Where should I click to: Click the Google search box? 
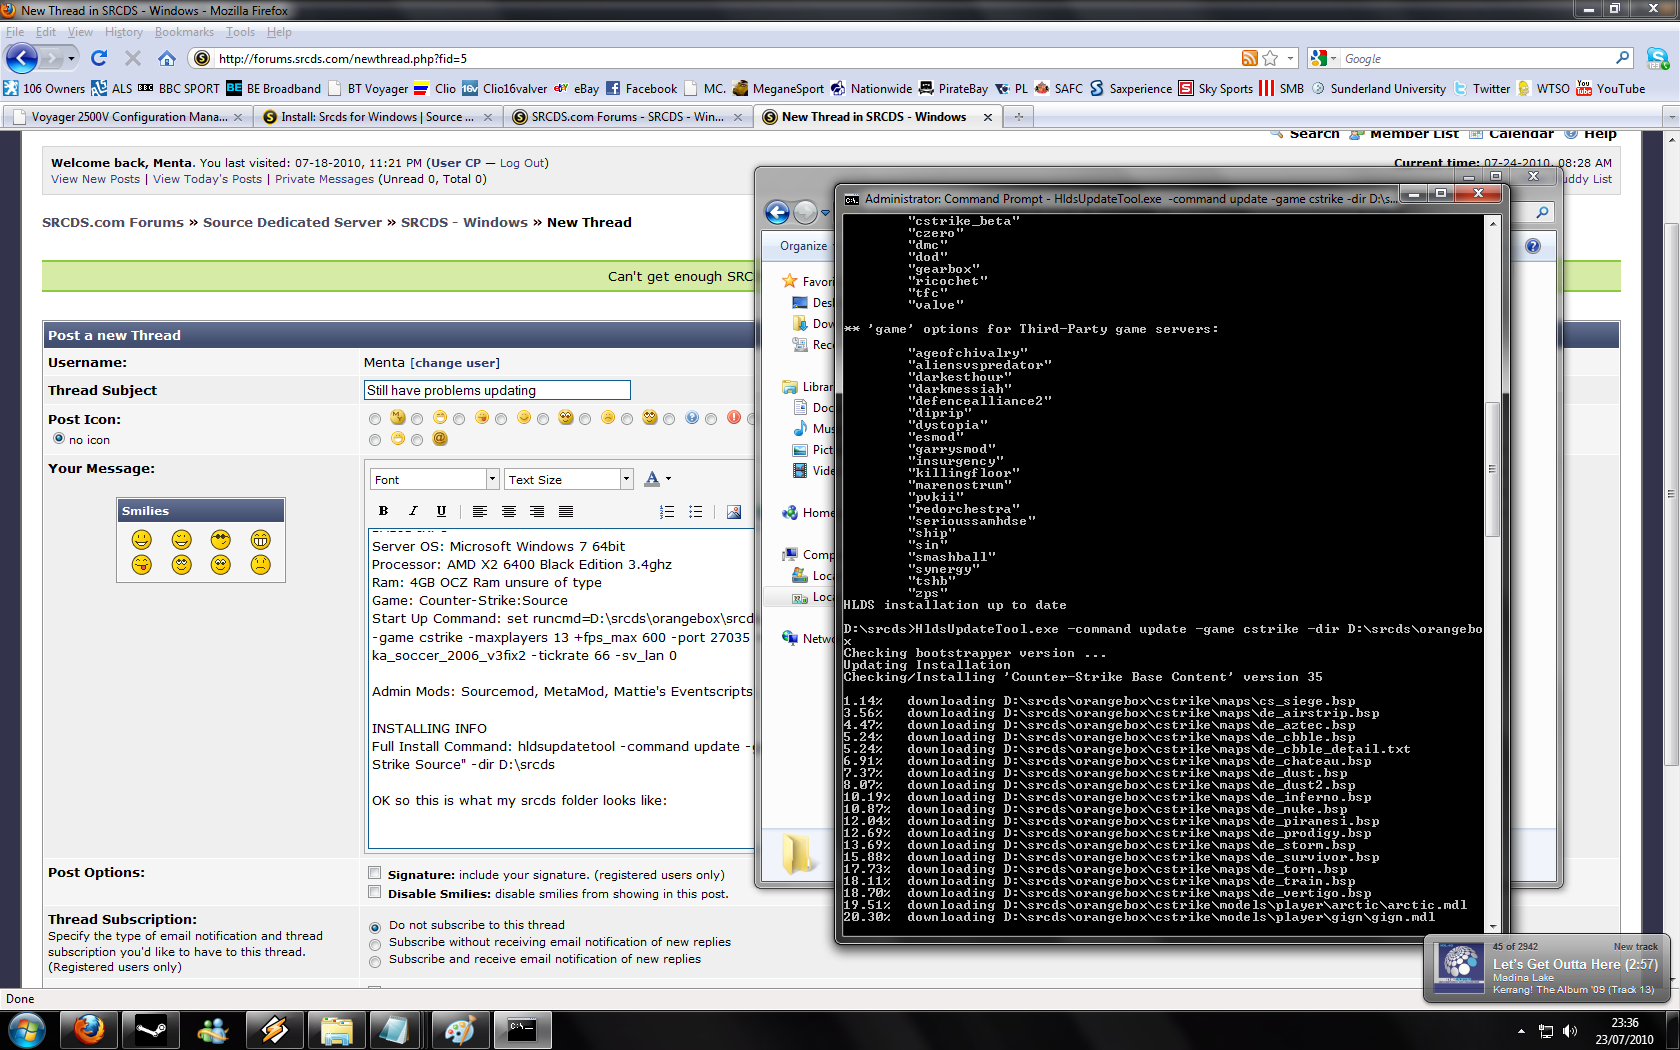(1478, 58)
